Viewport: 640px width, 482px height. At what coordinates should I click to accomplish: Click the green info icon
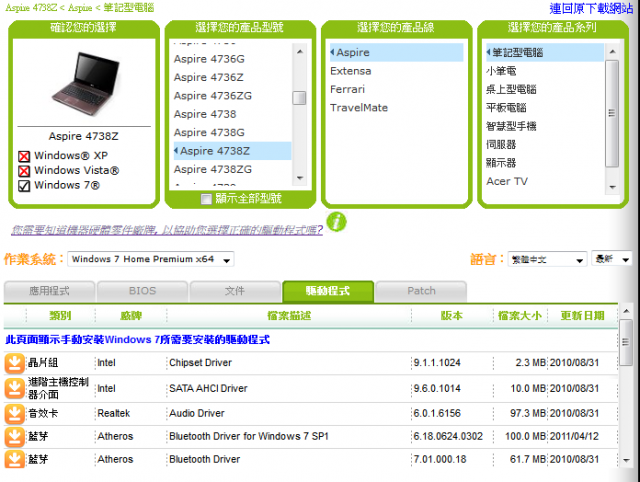click(x=336, y=222)
